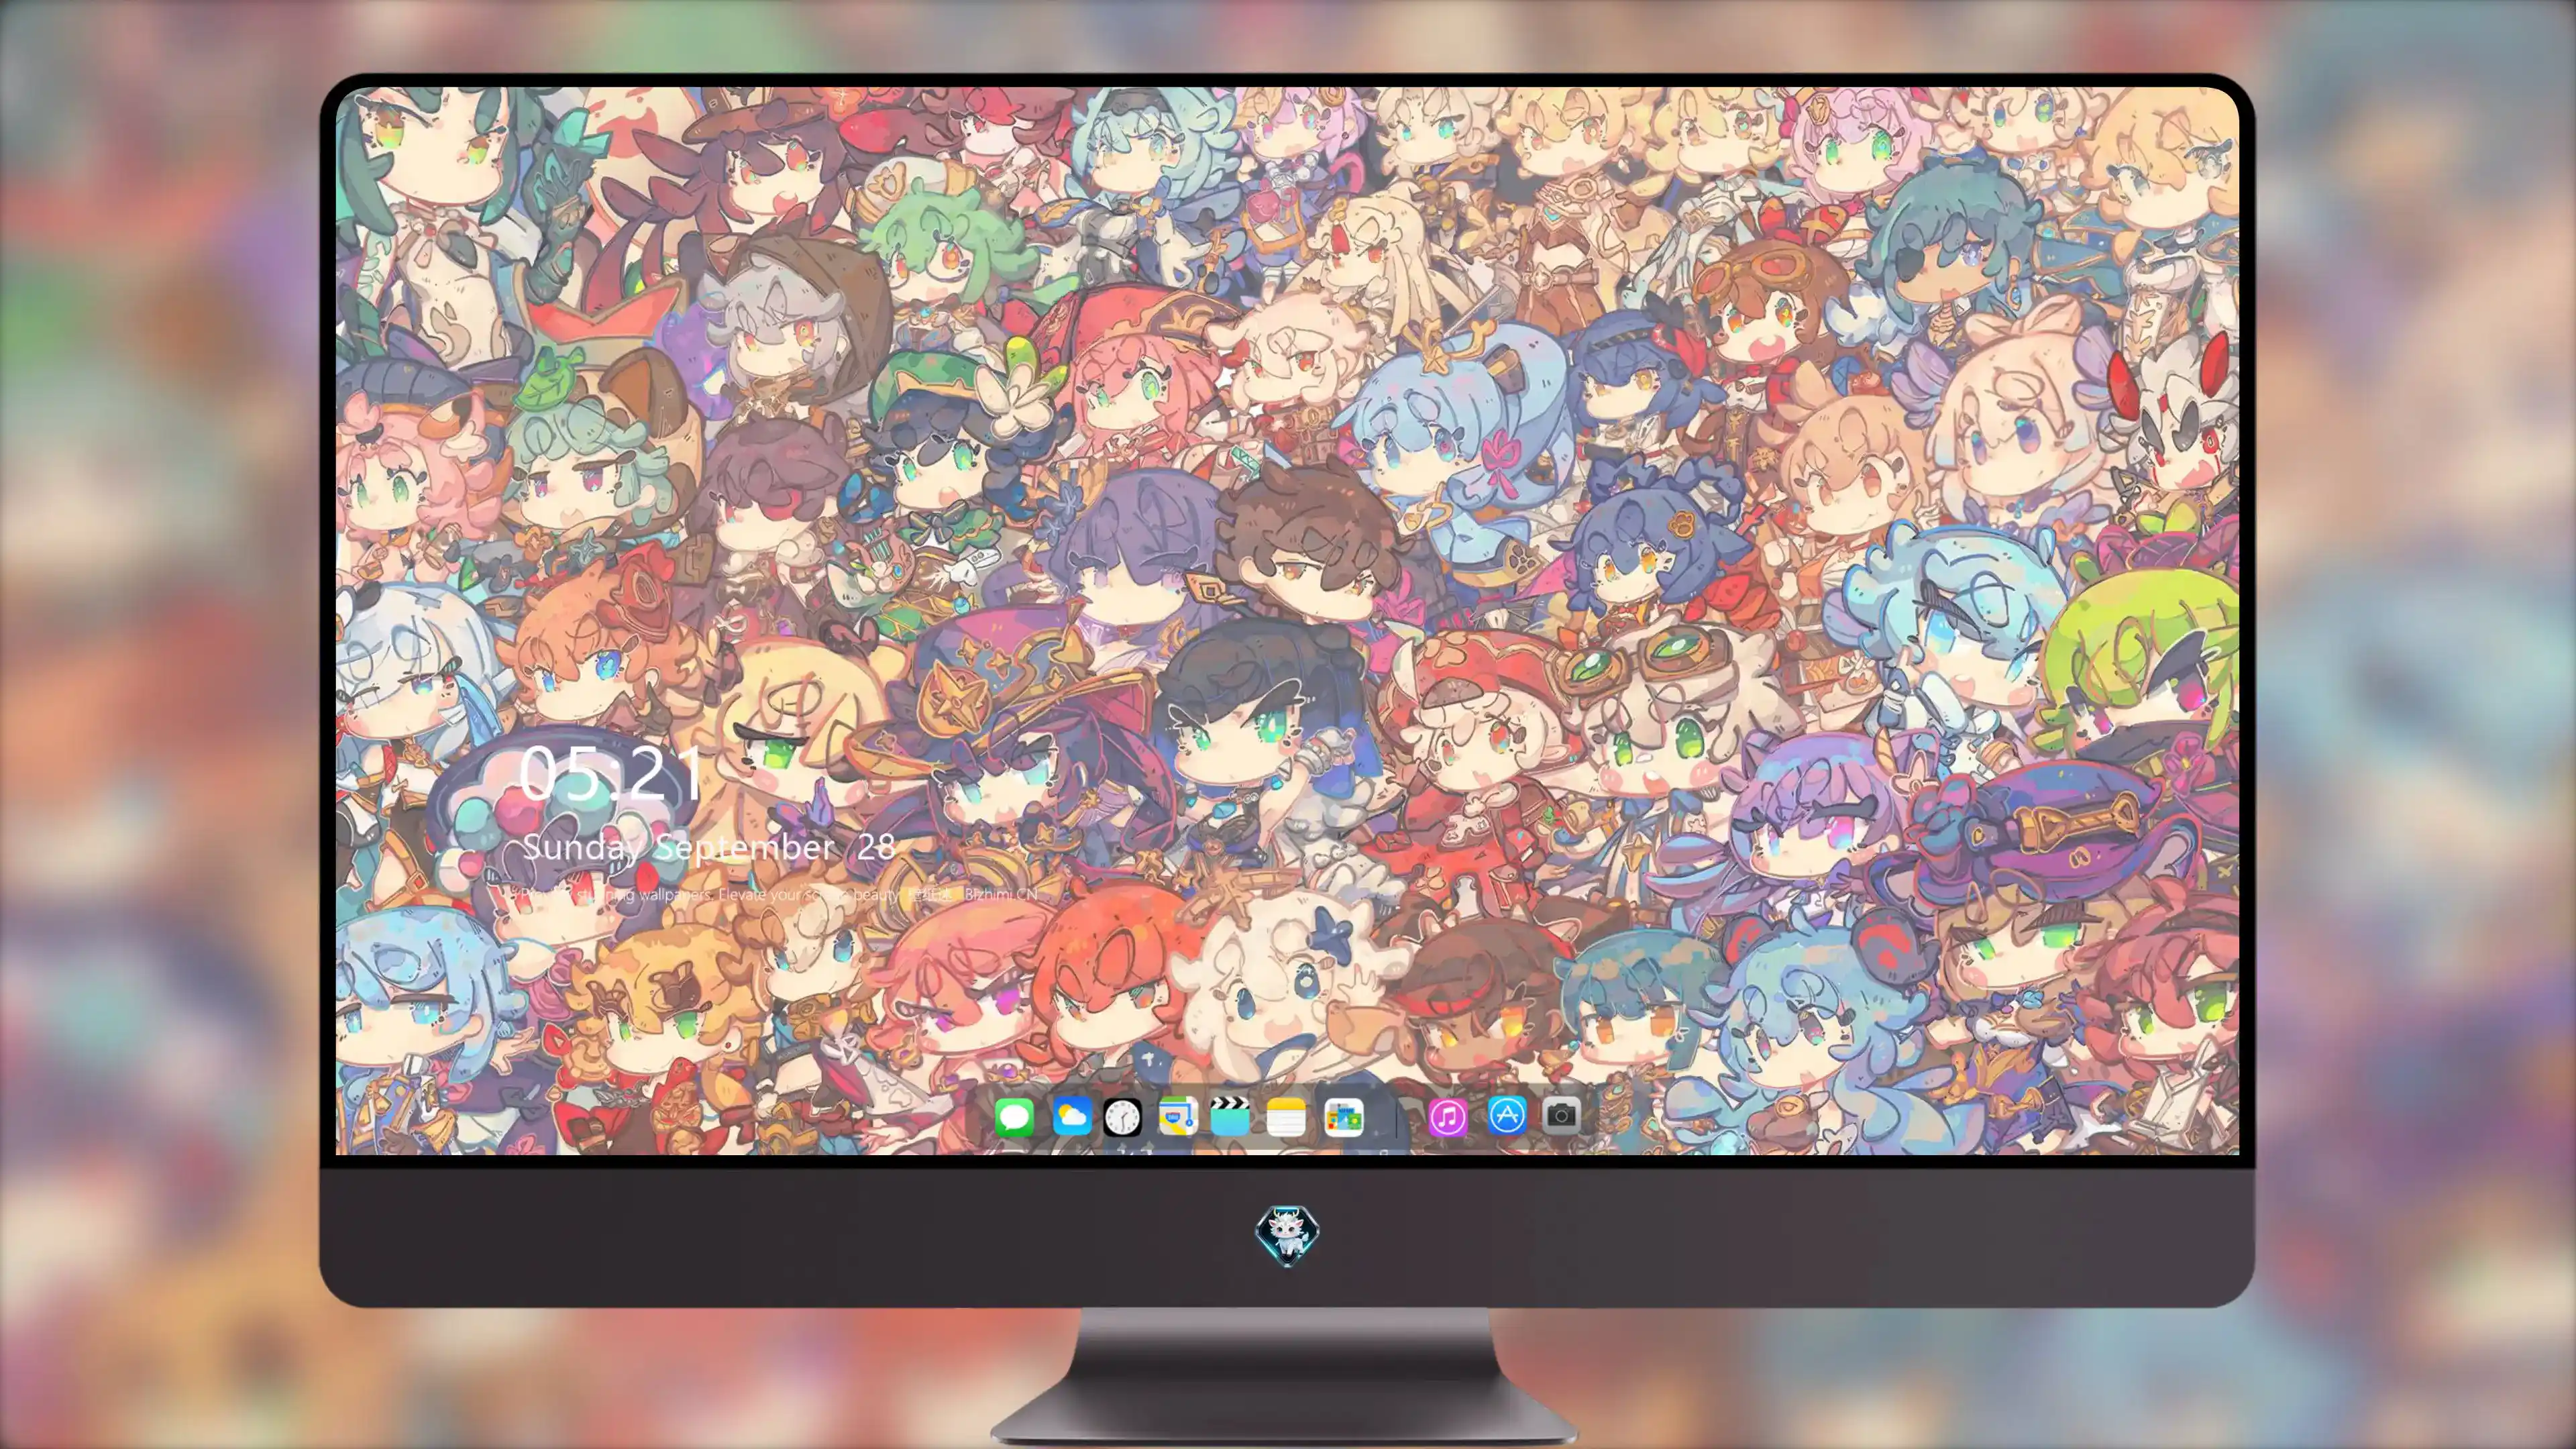Open the blue App Store icon
Screen dimensions: 2576x1449
pos(1507,1115)
